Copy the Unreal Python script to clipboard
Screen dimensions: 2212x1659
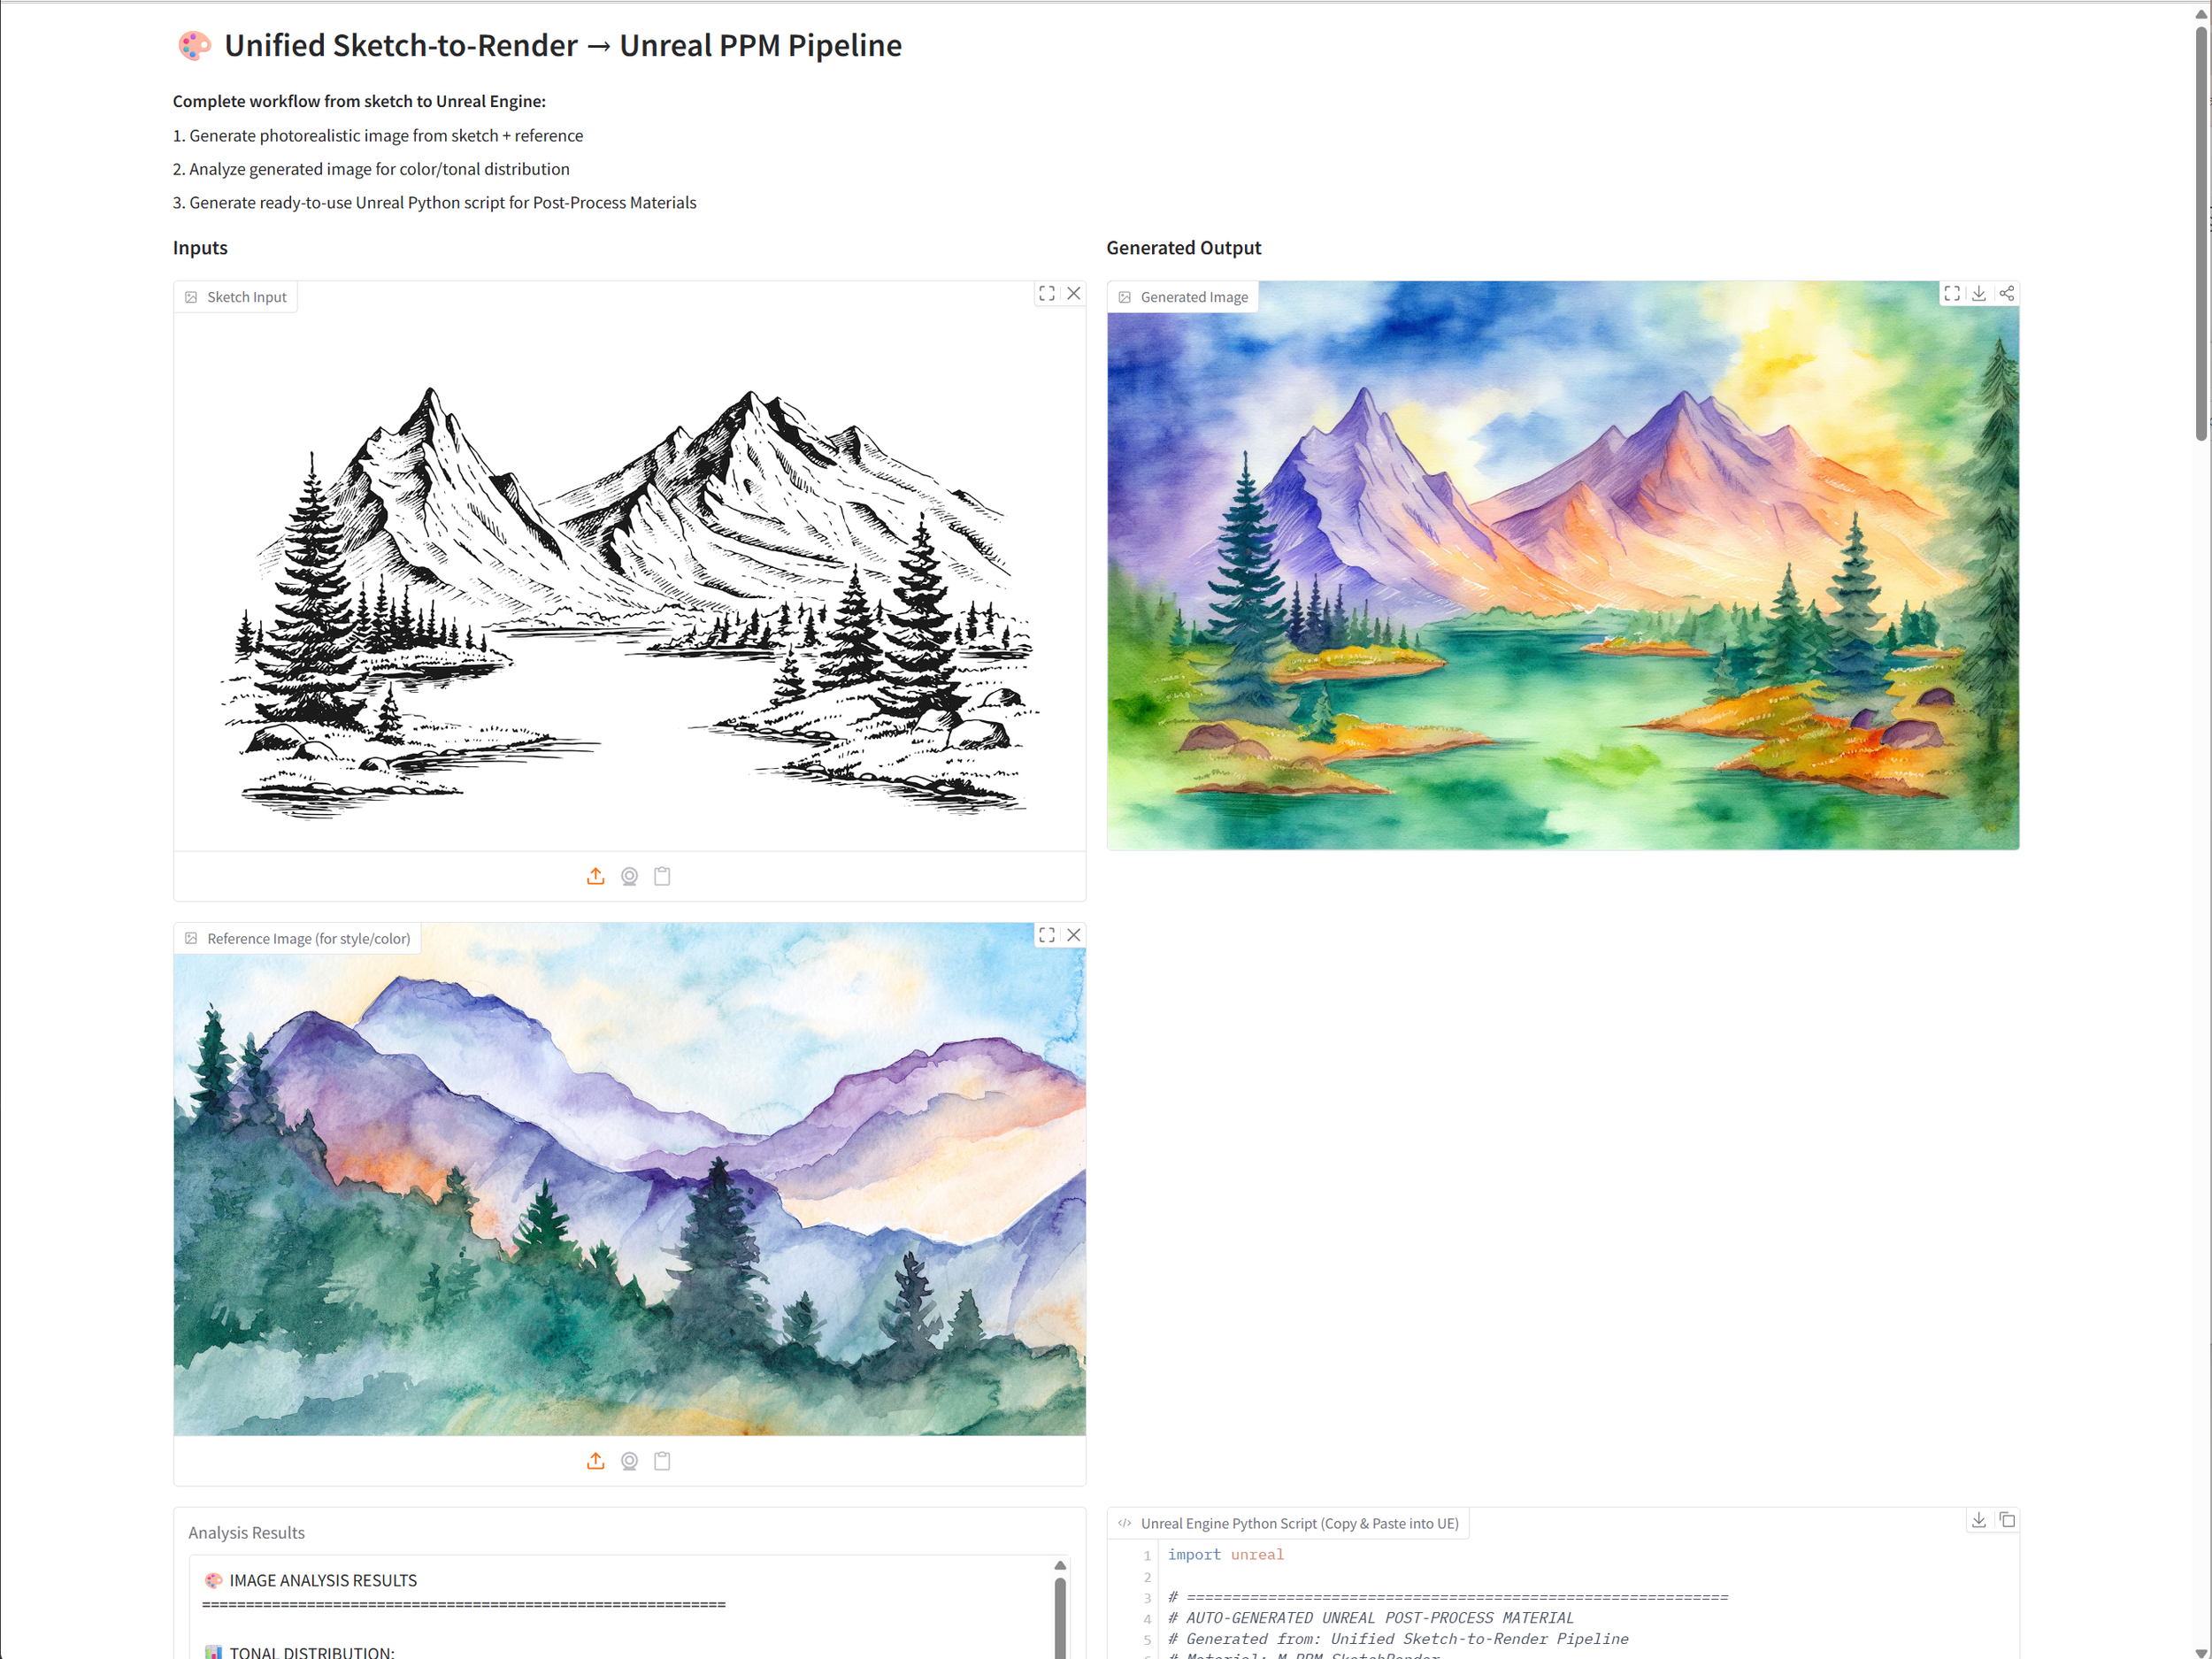(x=2006, y=1520)
